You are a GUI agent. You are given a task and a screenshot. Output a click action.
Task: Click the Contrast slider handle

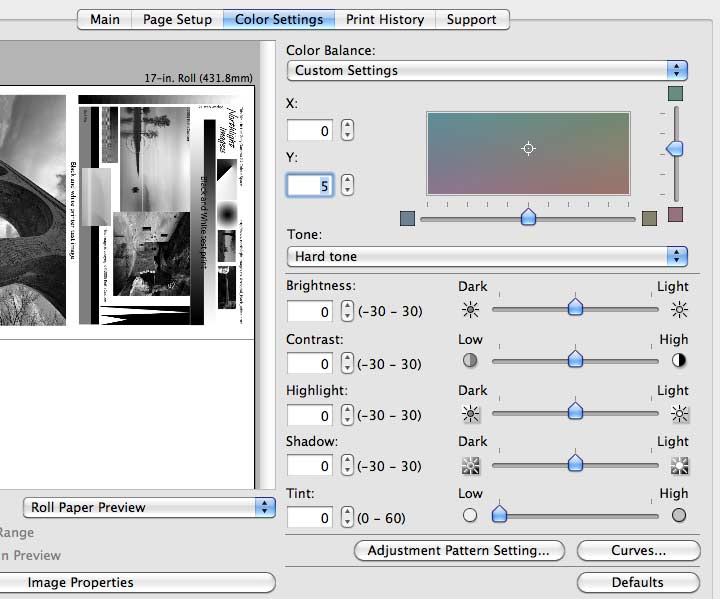tap(575, 359)
